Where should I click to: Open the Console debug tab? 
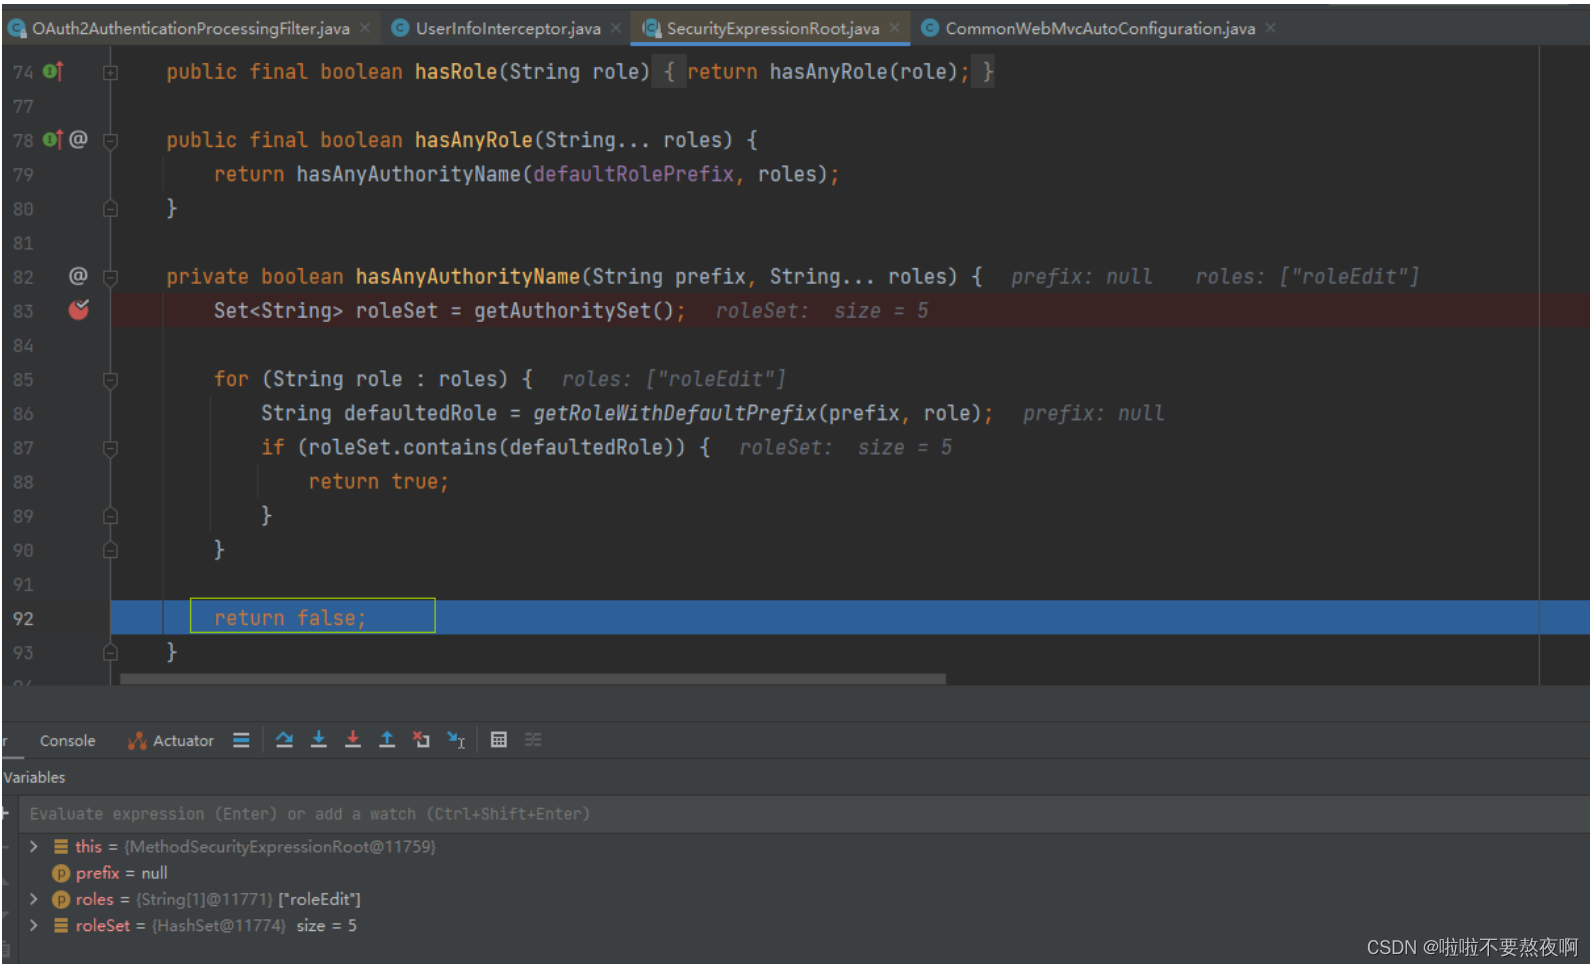pos(67,741)
